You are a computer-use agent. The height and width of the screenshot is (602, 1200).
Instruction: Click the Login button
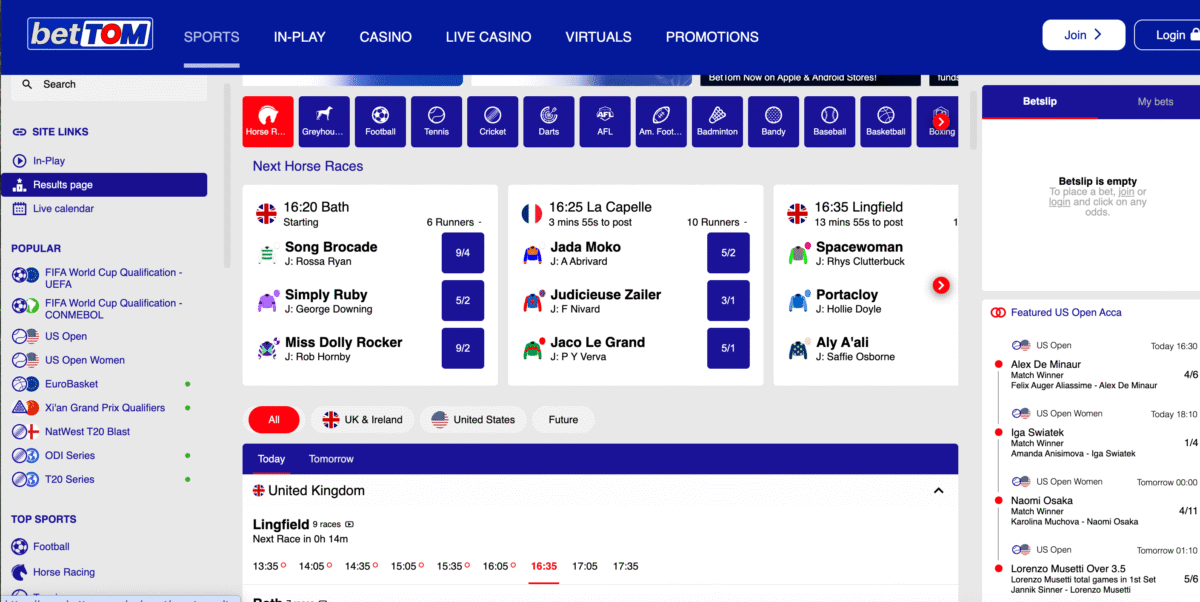(x=1168, y=35)
